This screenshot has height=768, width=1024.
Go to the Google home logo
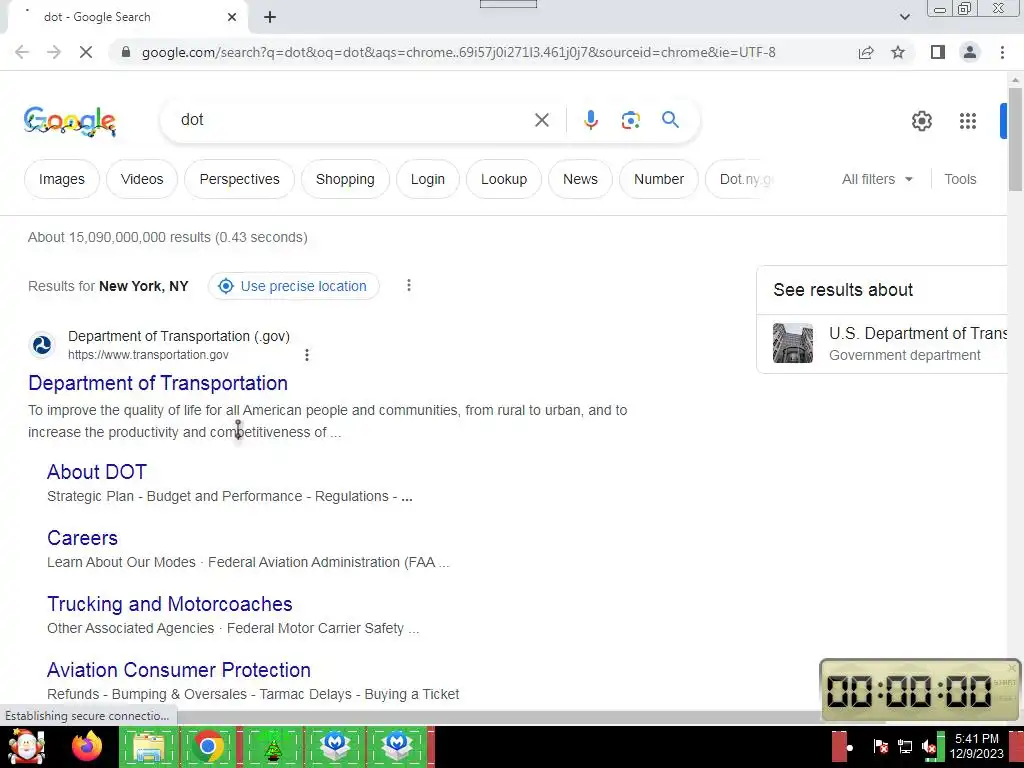coord(70,121)
